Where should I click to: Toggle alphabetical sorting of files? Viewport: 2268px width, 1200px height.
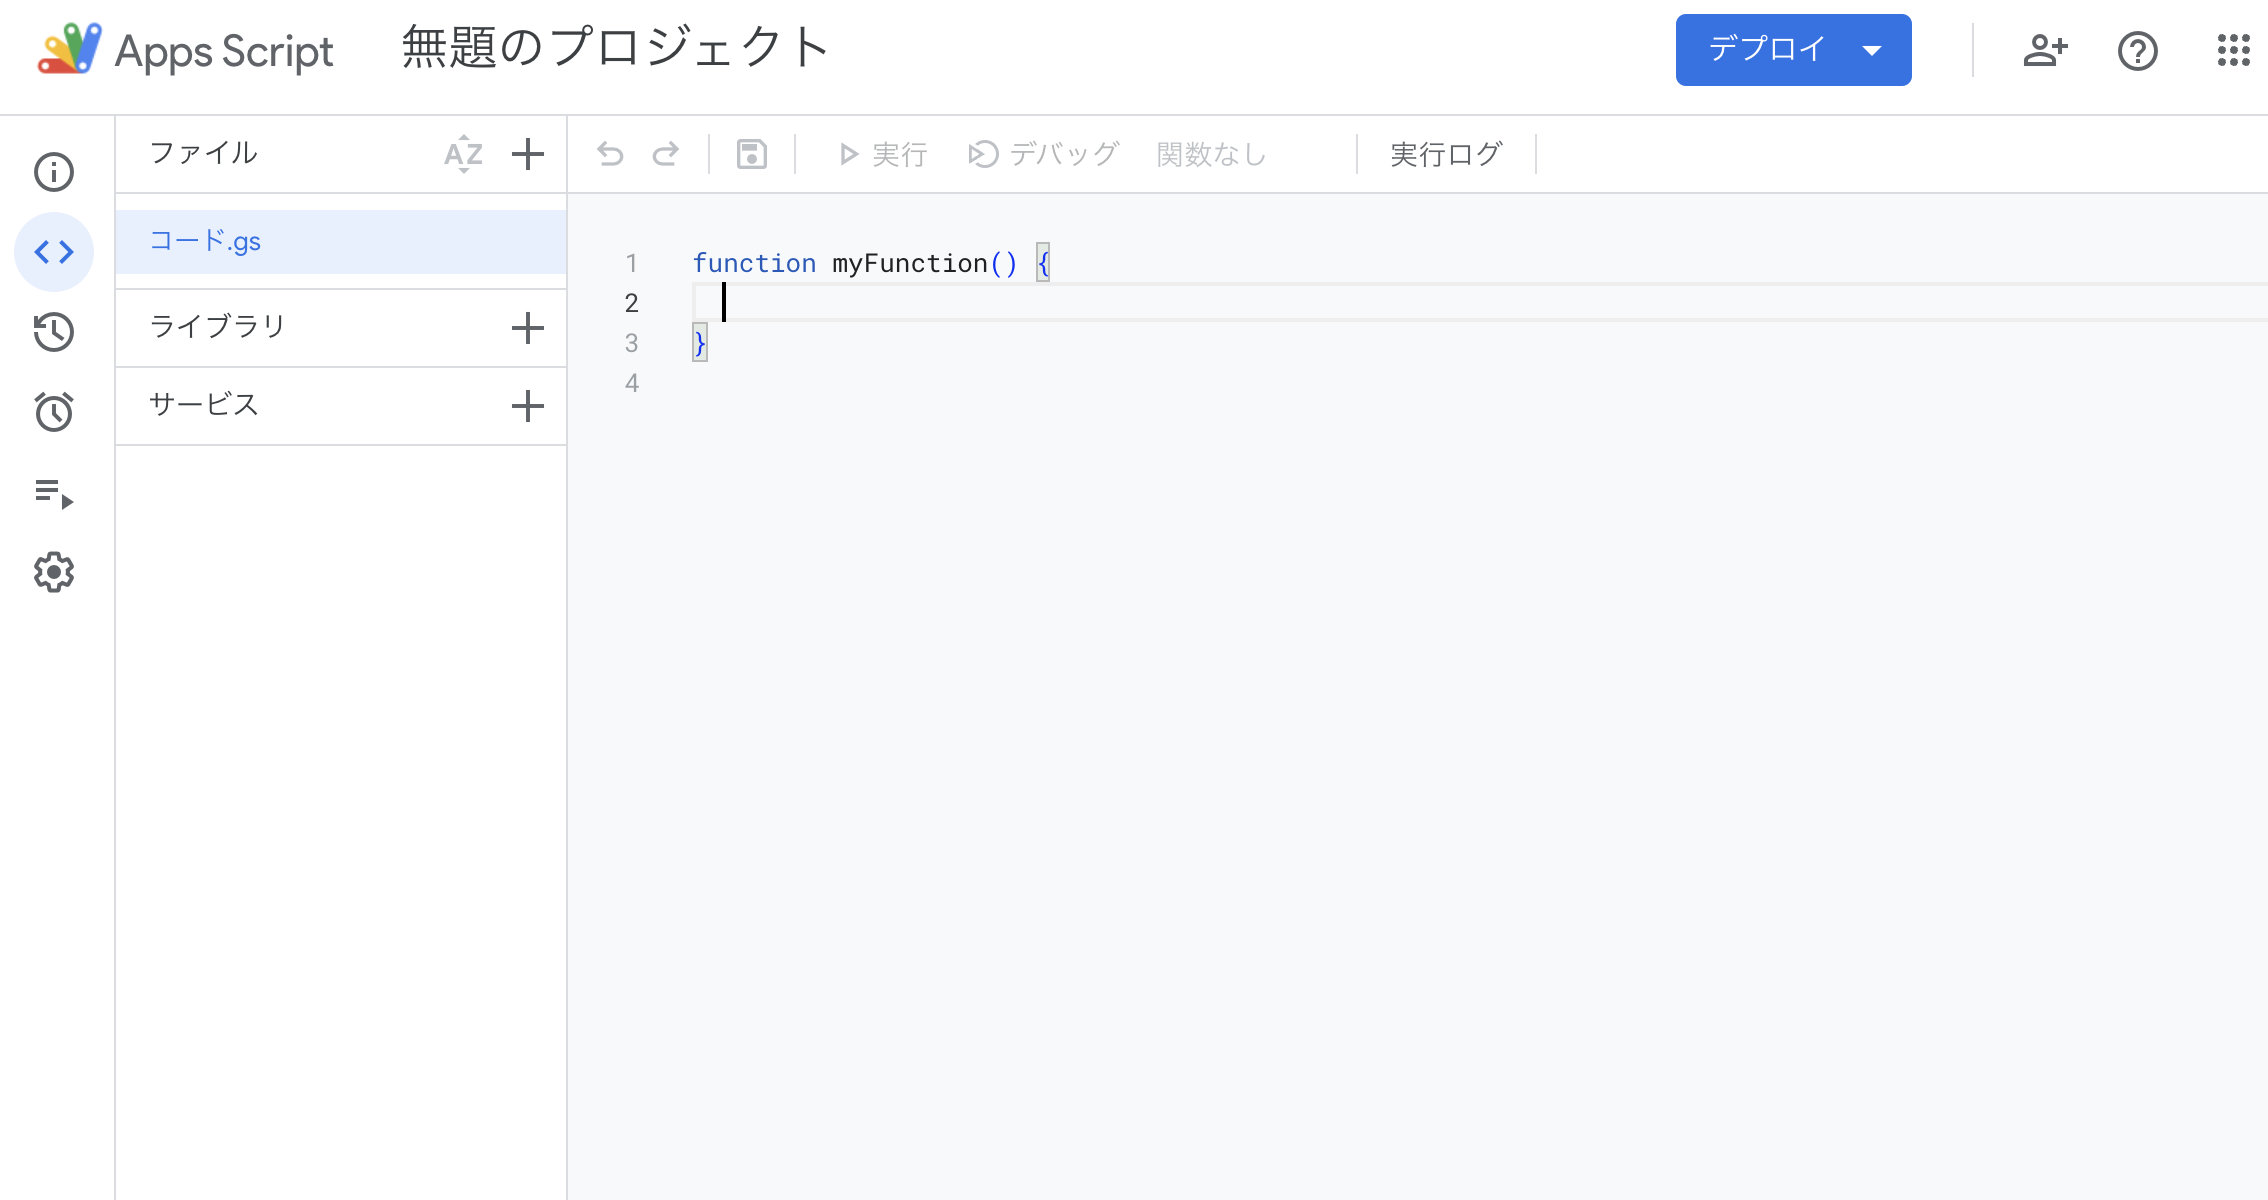463,154
